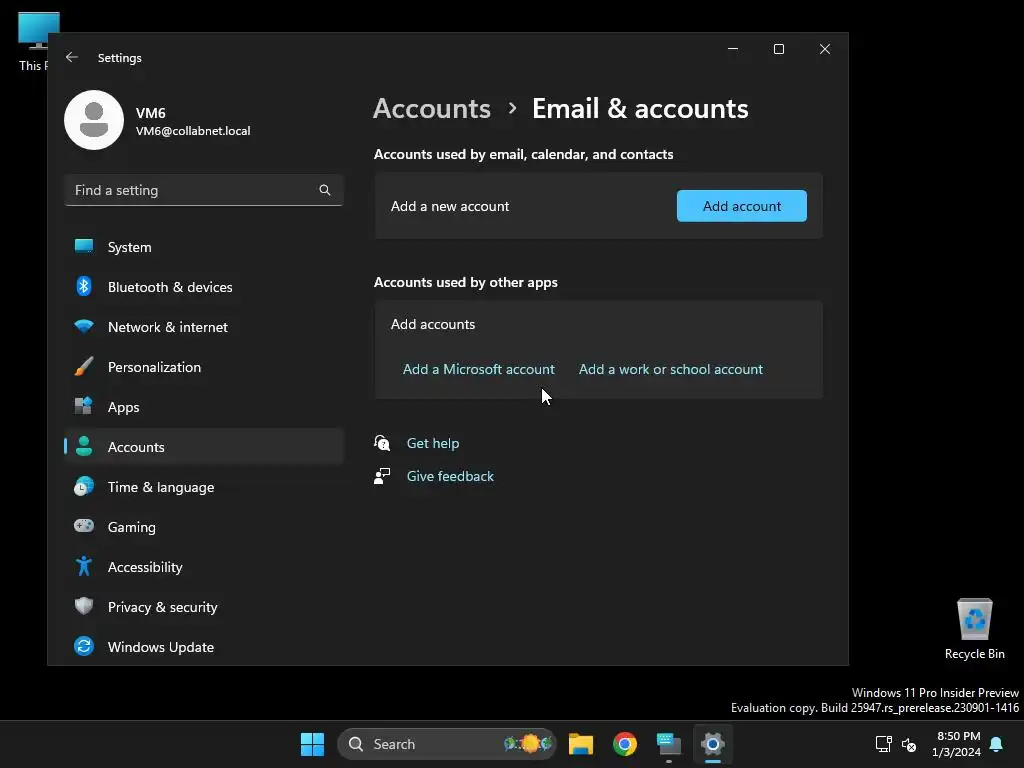Click the Add a new account row
Screen dimensions: 1024x768
coord(598,206)
